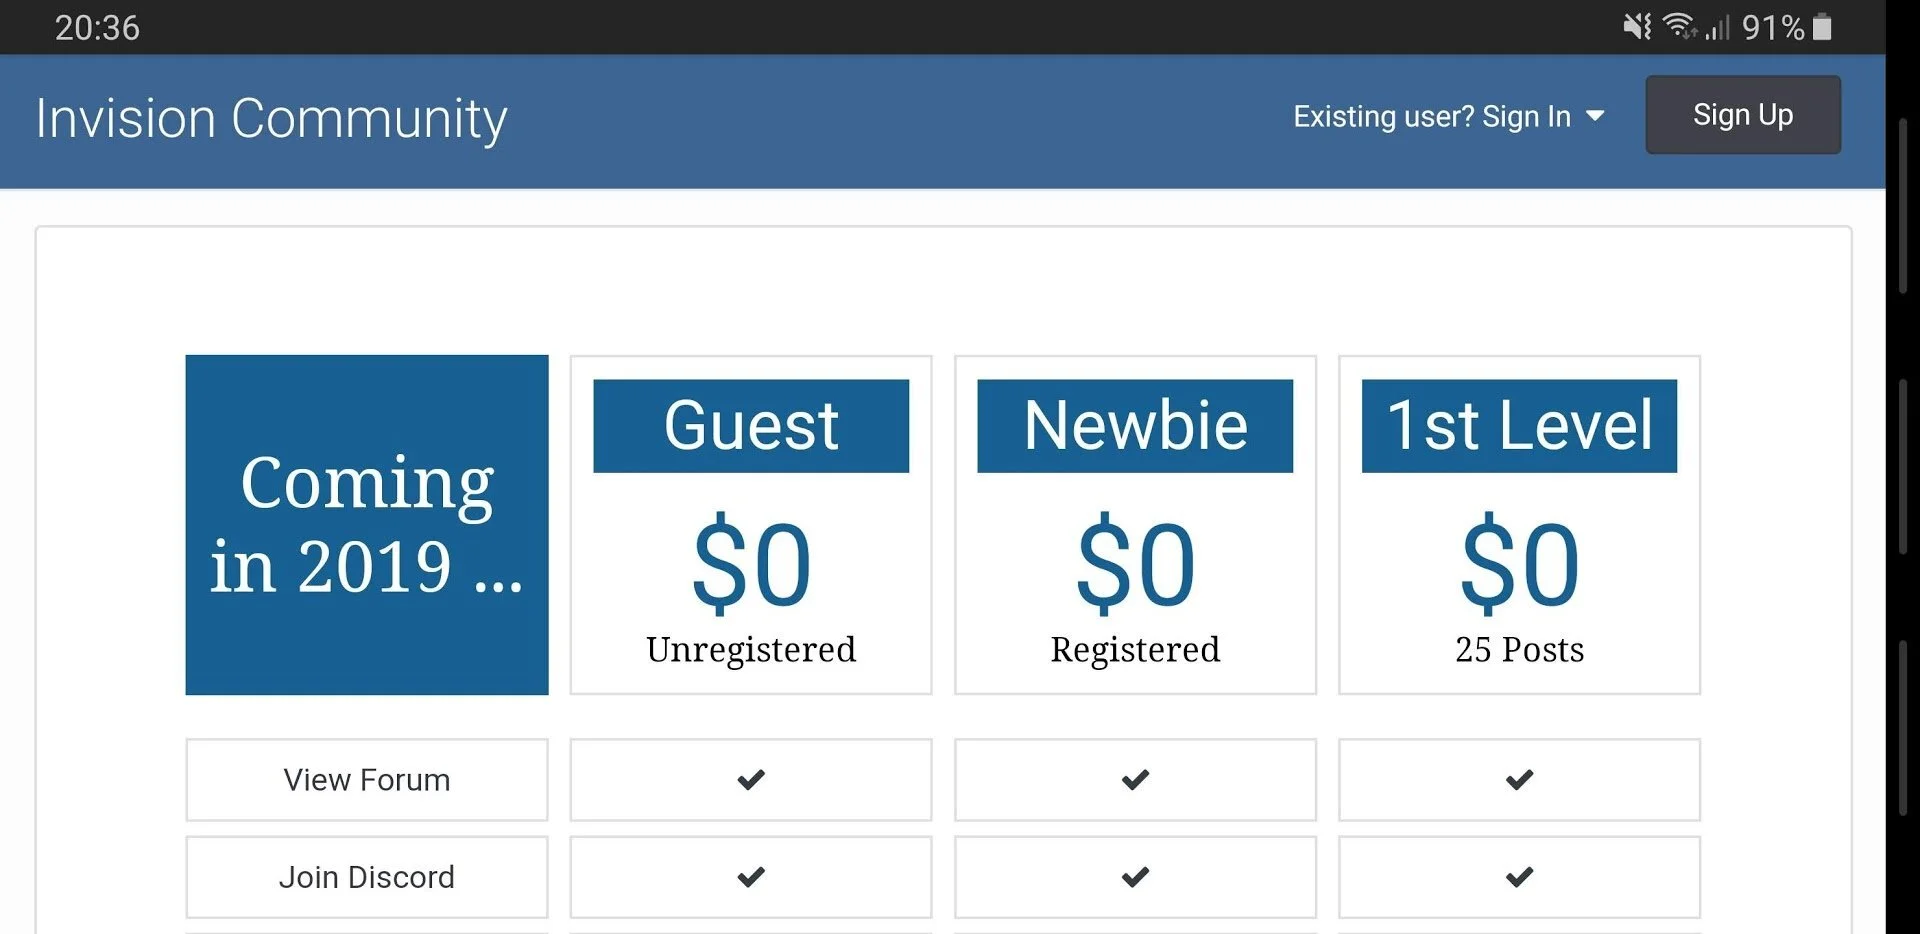The width and height of the screenshot is (1920, 934).
Task: Tap the muted sound status icon
Action: [x=1637, y=27]
